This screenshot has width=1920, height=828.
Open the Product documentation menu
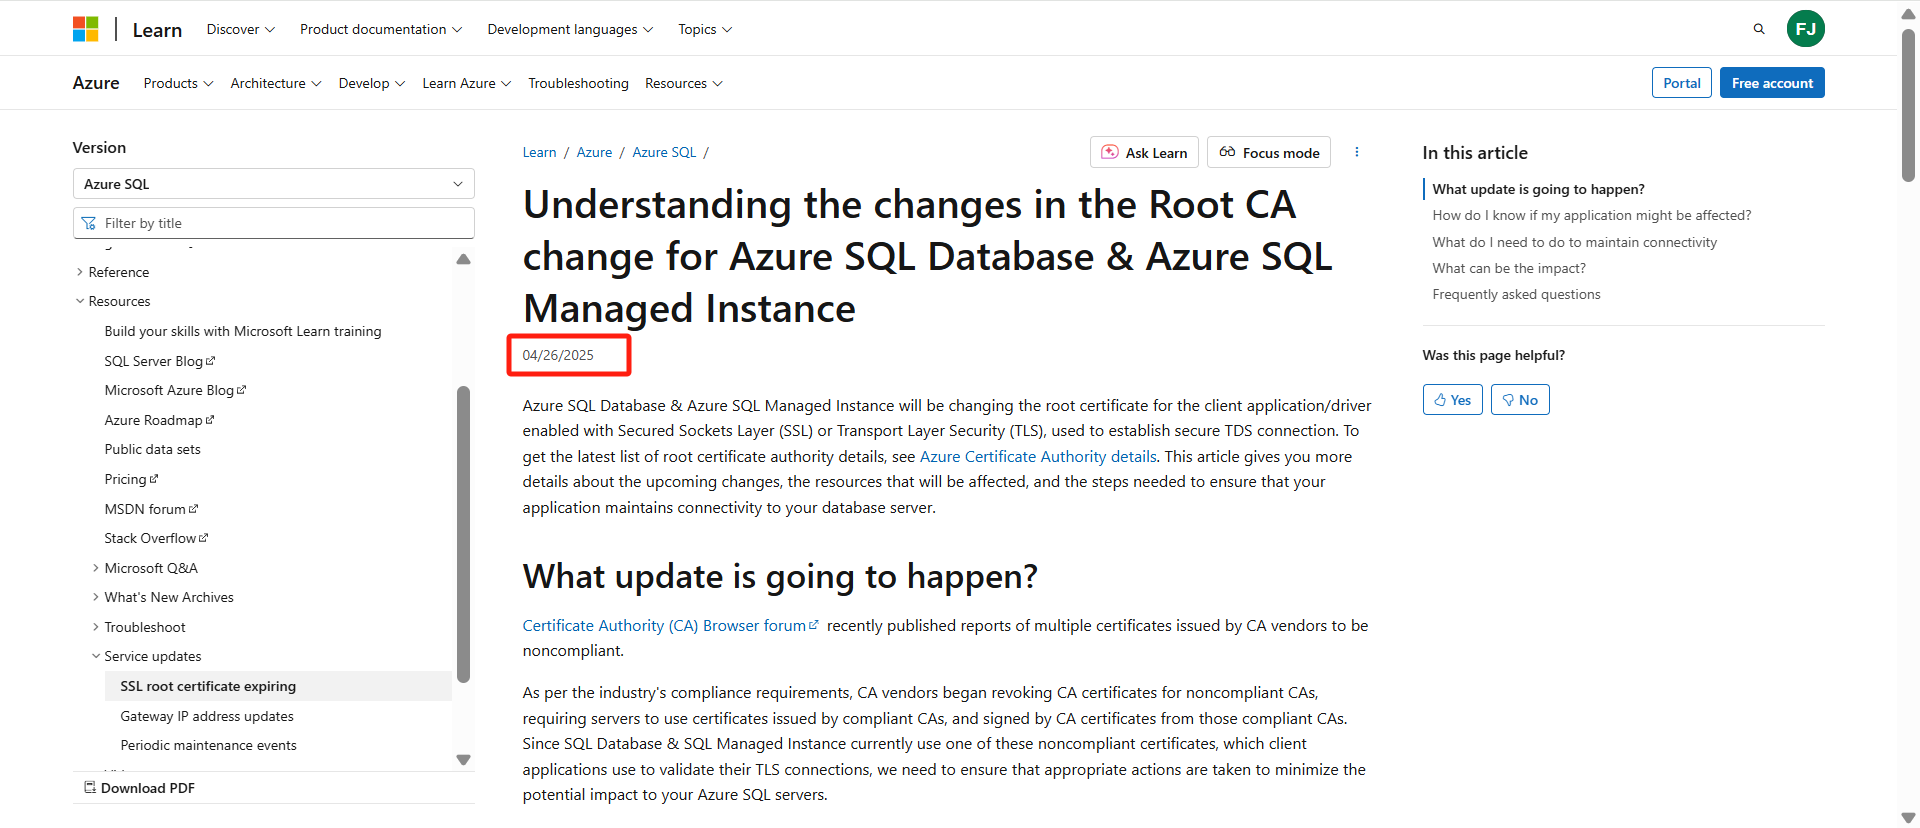click(381, 29)
